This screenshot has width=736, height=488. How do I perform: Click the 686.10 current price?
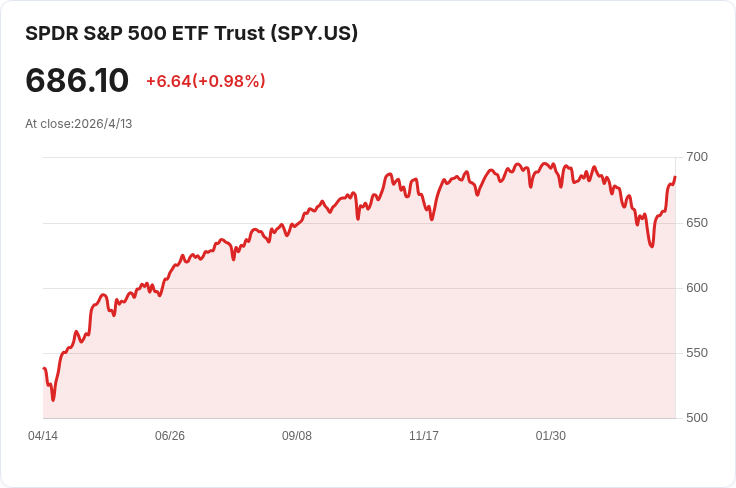(x=77, y=81)
